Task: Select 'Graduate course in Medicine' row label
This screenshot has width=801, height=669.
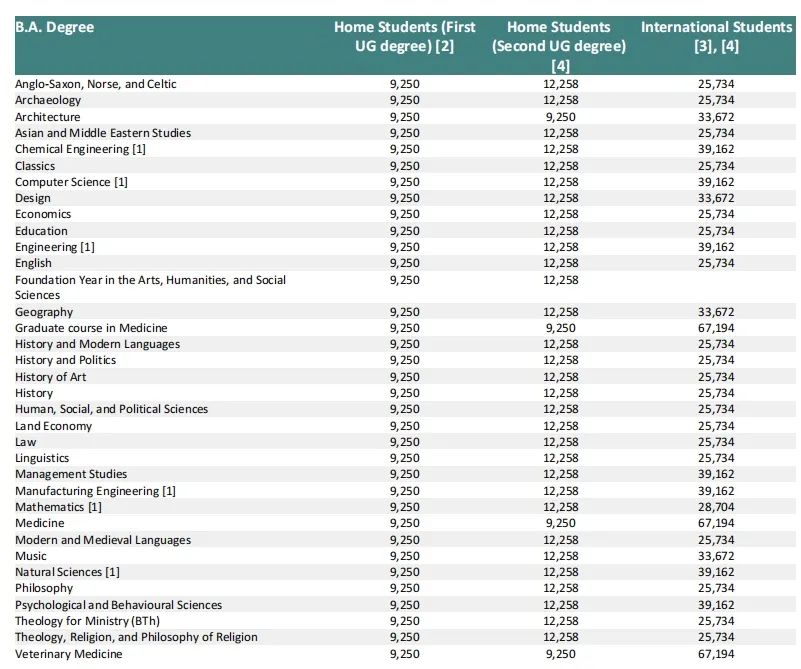Action: (x=91, y=328)
